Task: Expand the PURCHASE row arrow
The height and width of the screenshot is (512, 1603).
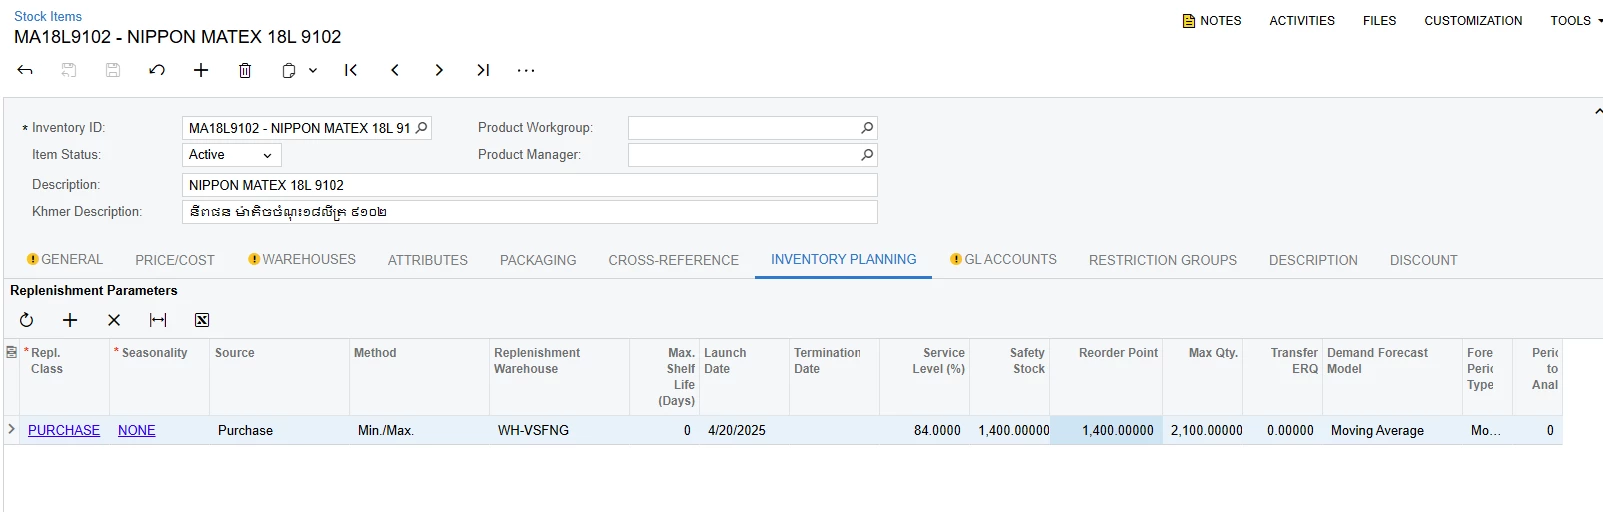Action: pos(11,429)
